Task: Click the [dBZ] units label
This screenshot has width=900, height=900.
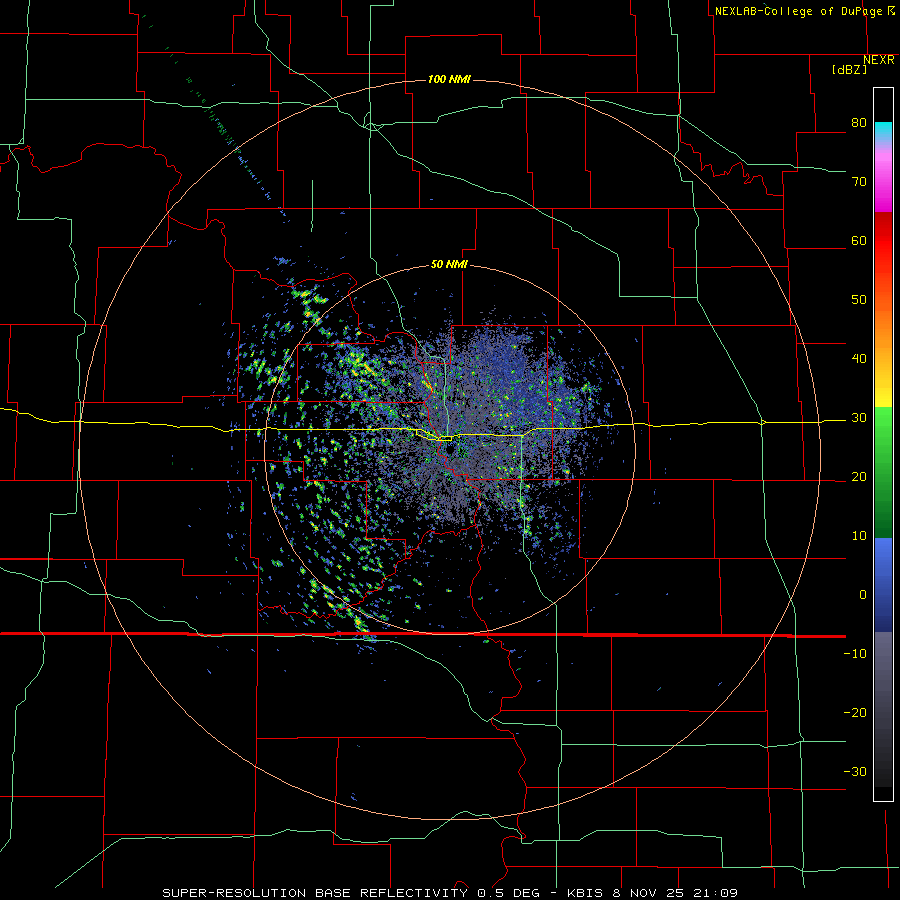Action: 849,69
